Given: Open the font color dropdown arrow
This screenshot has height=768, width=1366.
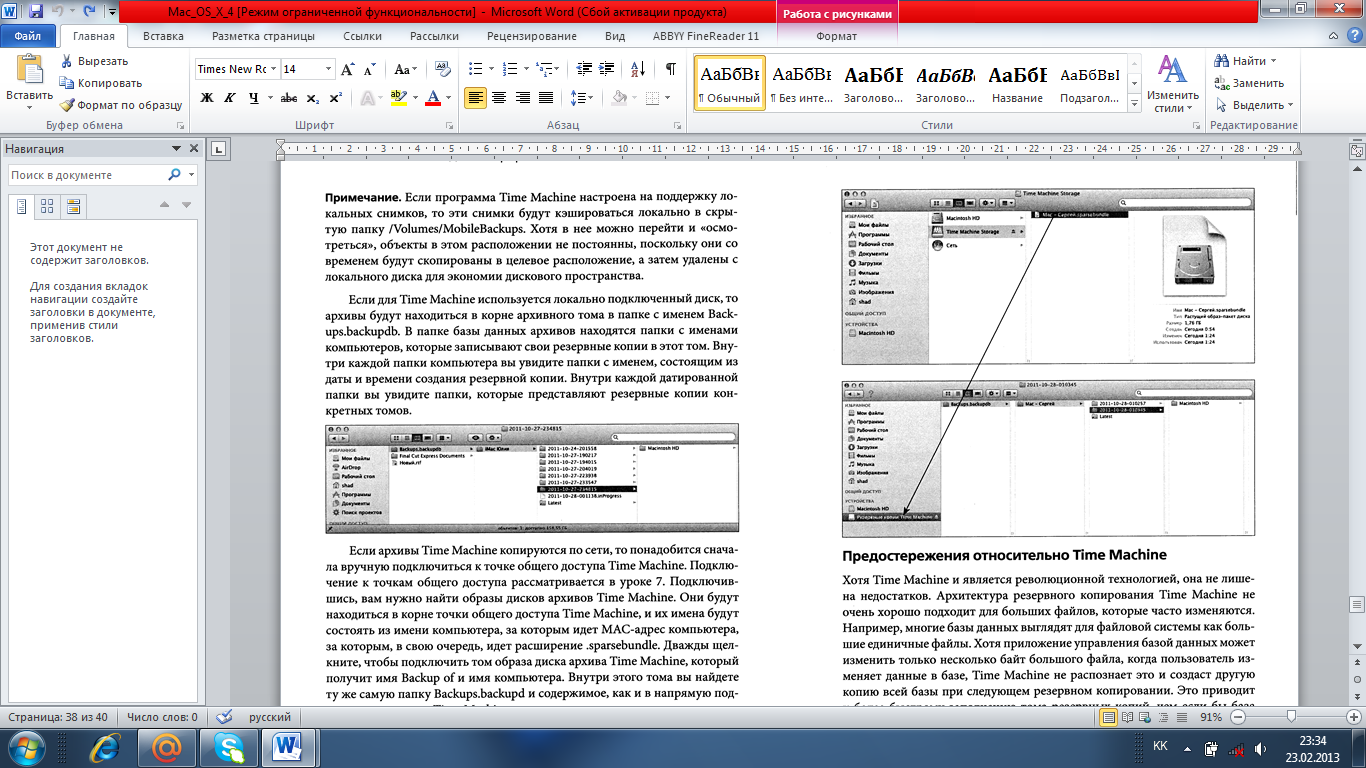Looking at the screenshot, I should click(x=448, y=98).
